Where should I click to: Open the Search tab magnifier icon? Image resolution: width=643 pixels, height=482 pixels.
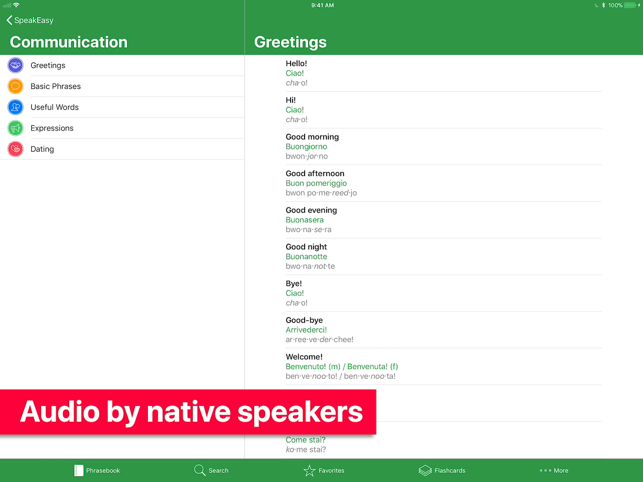[x=200, y=470]
